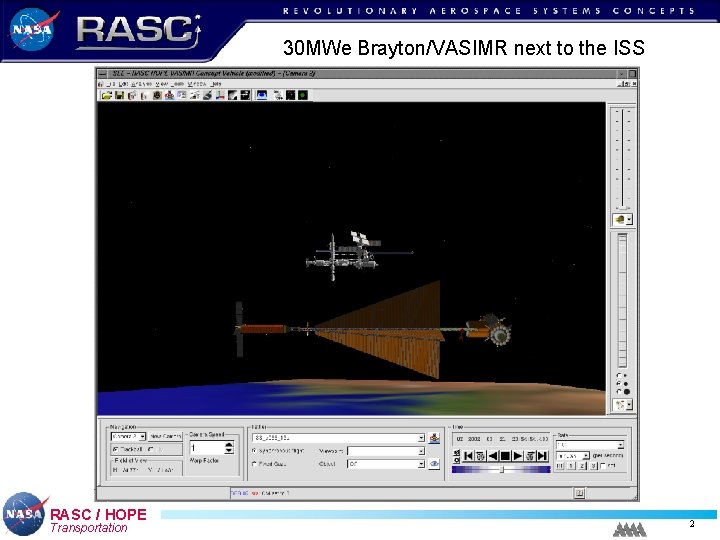This screenshot has width=720, height=540.
Task: Click the New Camera button
Action: [166, 437]
